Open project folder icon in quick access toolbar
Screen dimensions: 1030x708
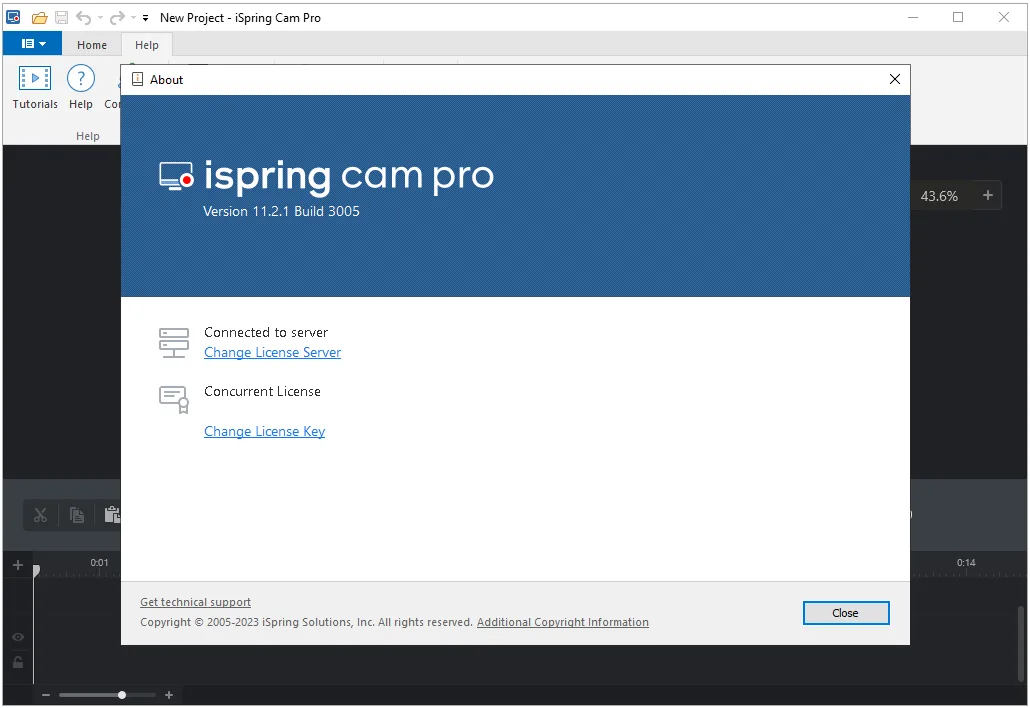pos(39,18)
